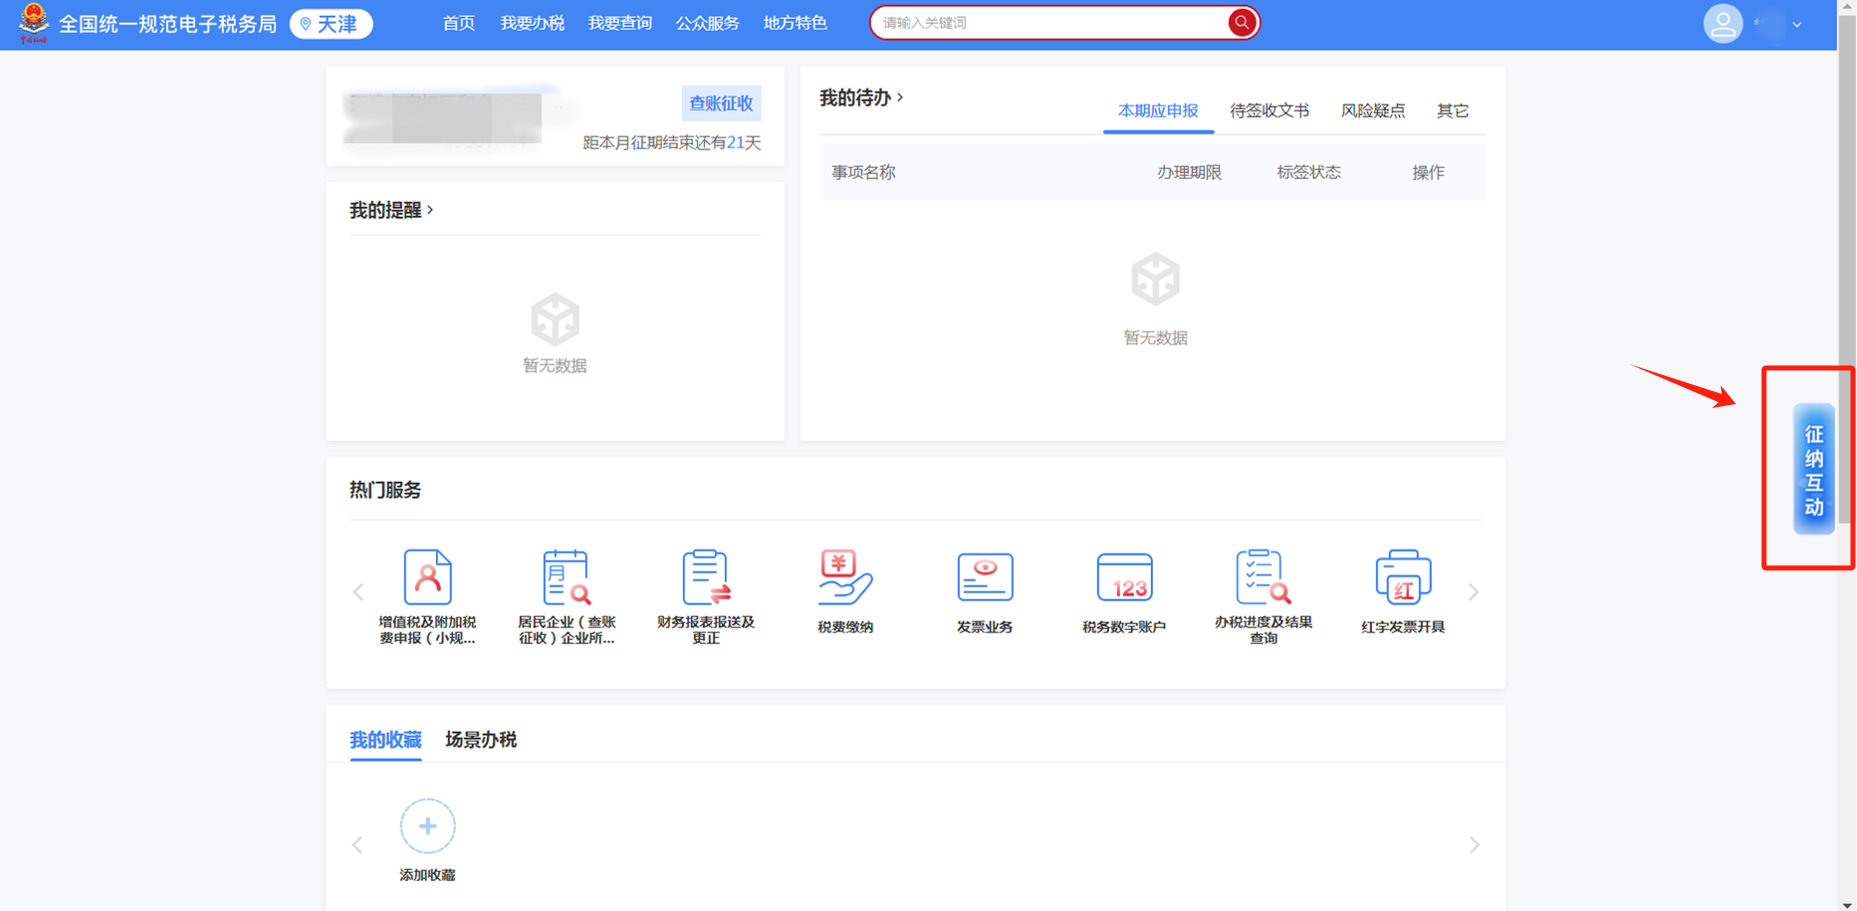Open the 红字发票开具 icon
The height and width of the screenshot is (911, 1857).
click(1403, 578)
